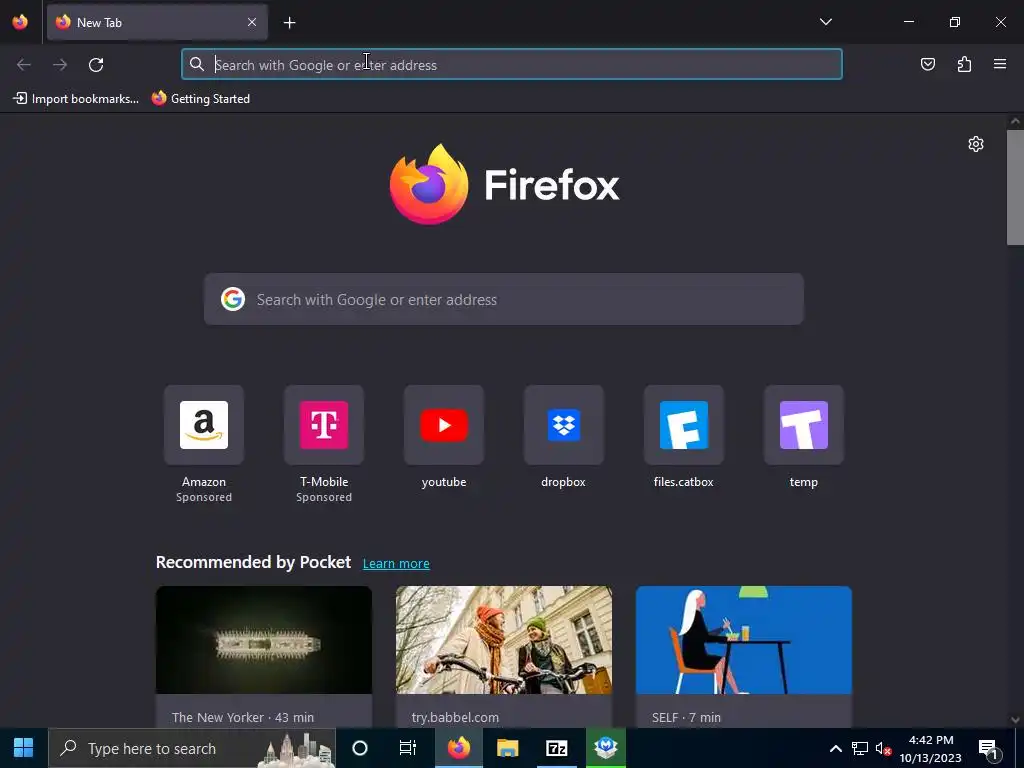Select the New Tab tab

(157, 23)
